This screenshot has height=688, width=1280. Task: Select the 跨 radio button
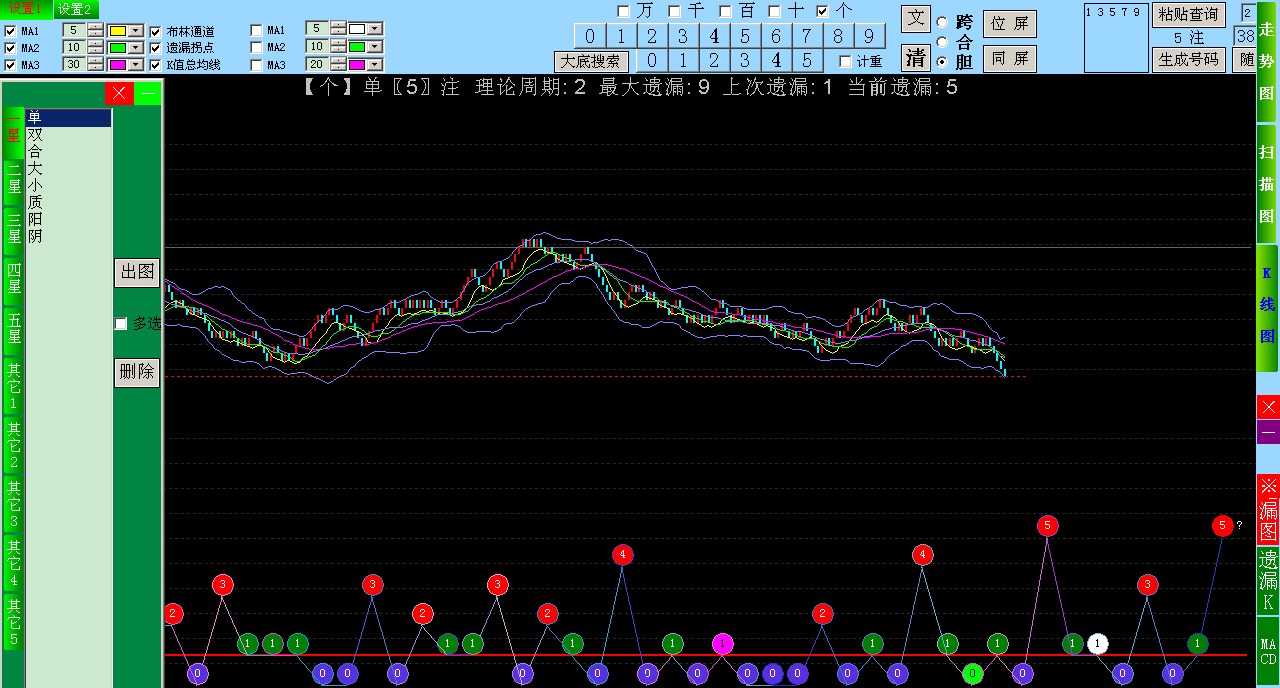(942, 22)
